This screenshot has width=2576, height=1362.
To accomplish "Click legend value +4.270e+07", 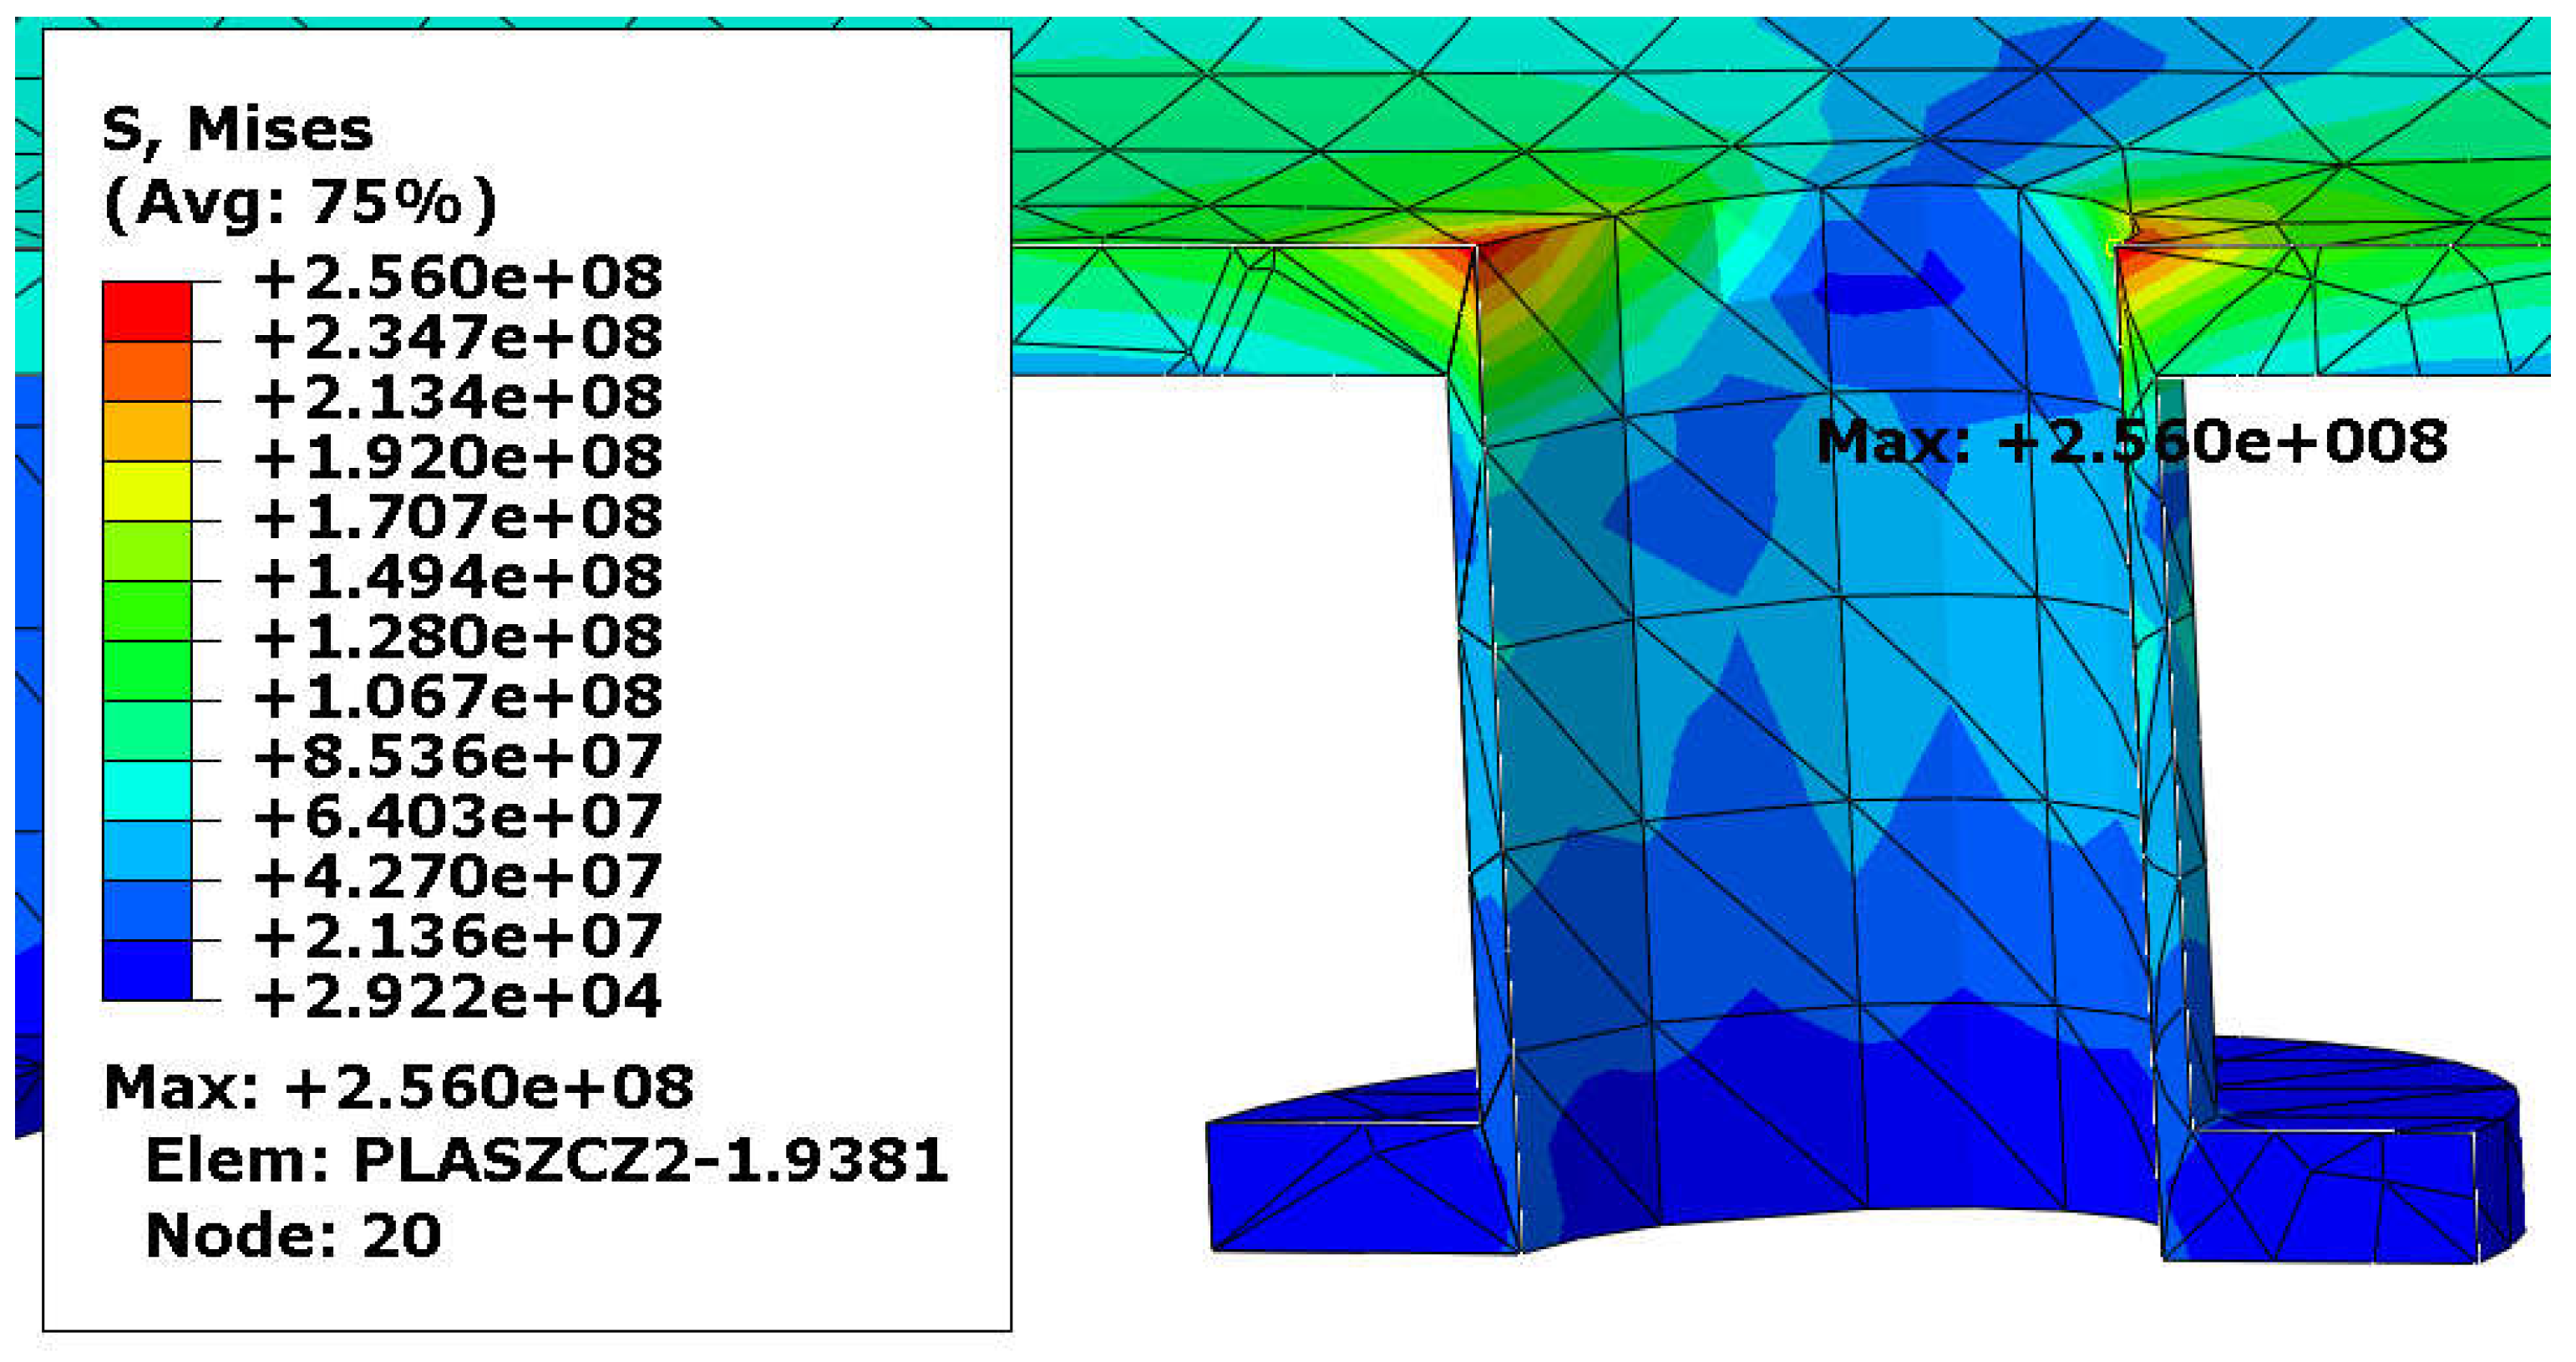I will (x=458, y=877).
